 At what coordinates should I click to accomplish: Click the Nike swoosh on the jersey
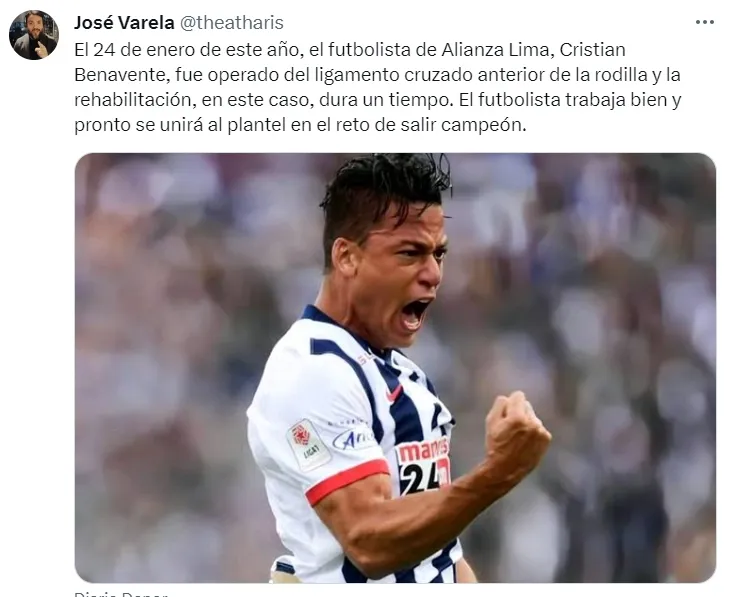[x=394, y=393]
